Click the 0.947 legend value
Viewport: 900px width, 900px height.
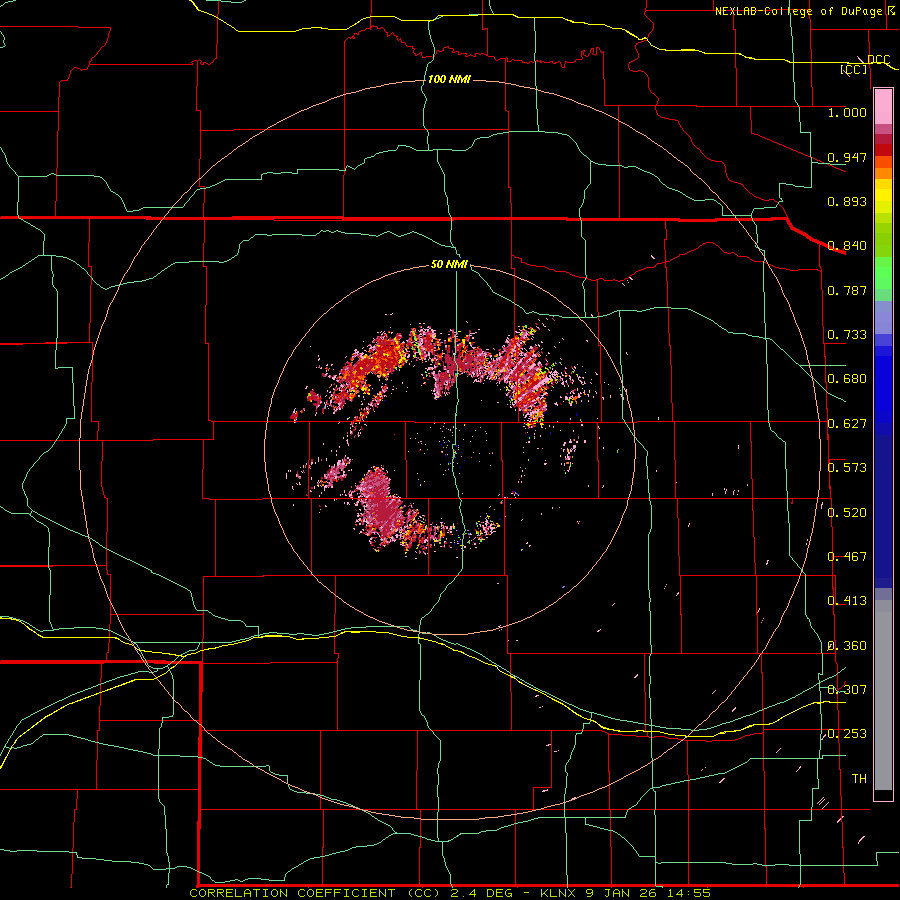[847, 157]
